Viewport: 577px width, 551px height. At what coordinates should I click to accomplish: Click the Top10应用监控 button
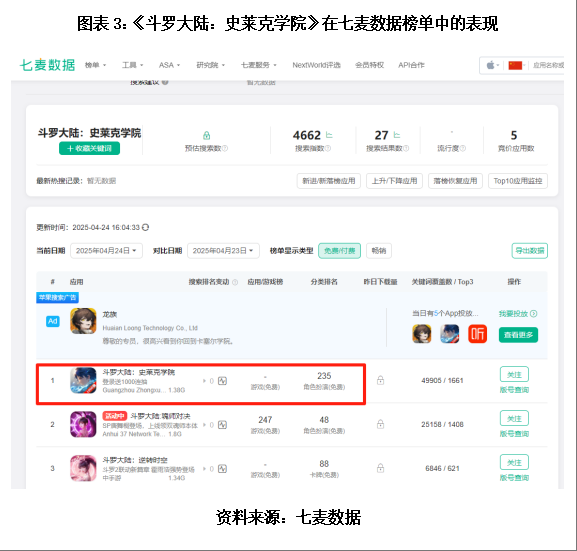coord(518,181)
